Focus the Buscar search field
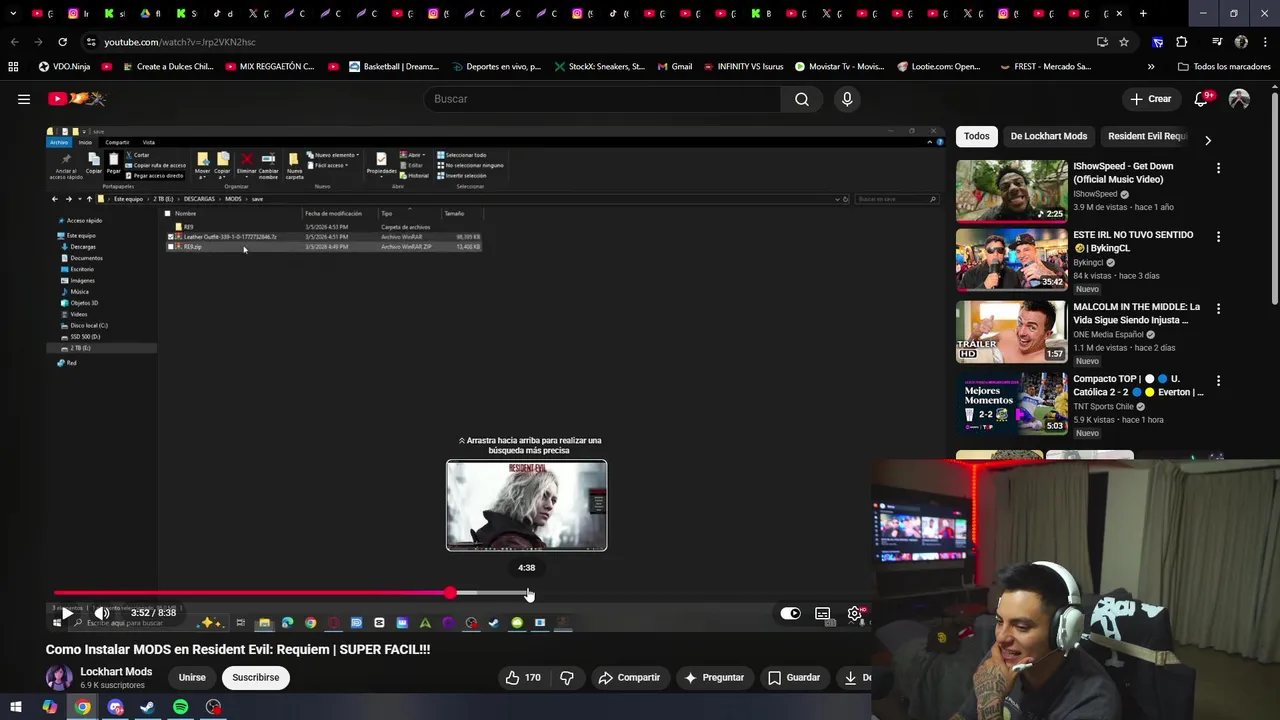Screen dimensions: 1280x720 point(602,99)
